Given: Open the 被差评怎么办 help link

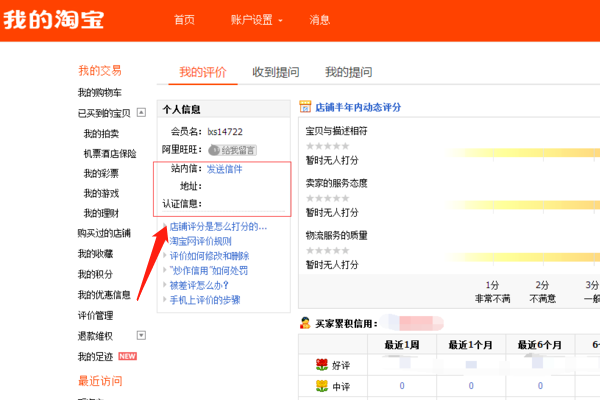Looking at the screenshot, I should [x=199, y=285].
